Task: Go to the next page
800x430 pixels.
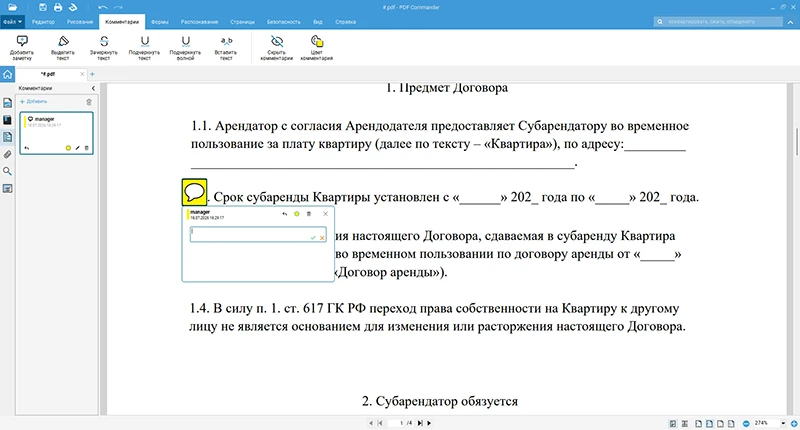Action: pos(429,423)
